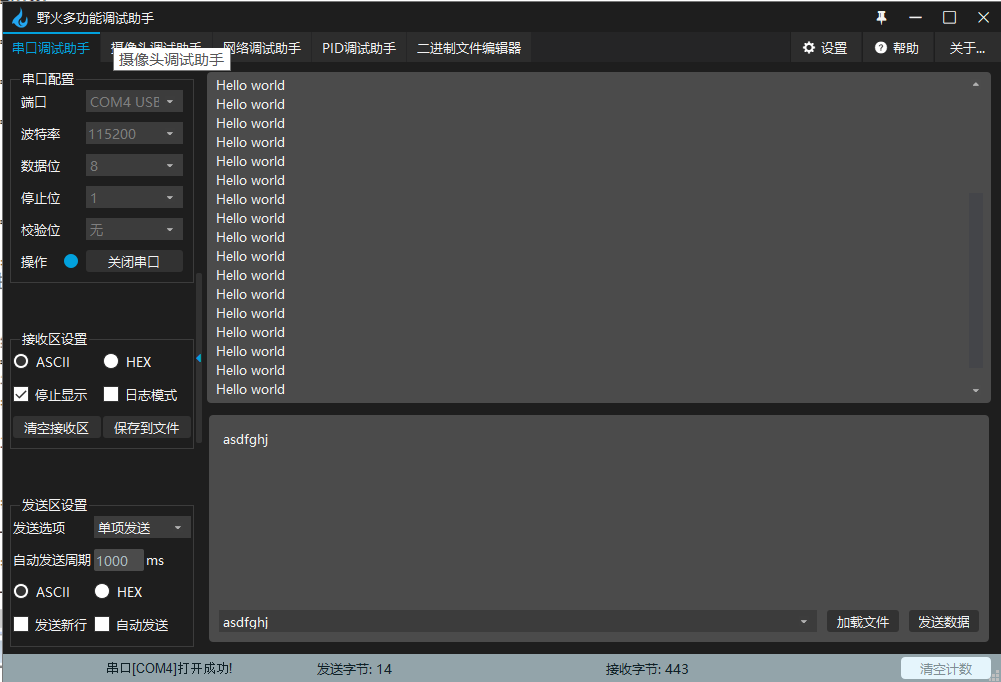Image resolution: width=1001 pixels, height=682 pixels.
Task: Click 保存到文件 button
Action: click(x=147, y=427)
